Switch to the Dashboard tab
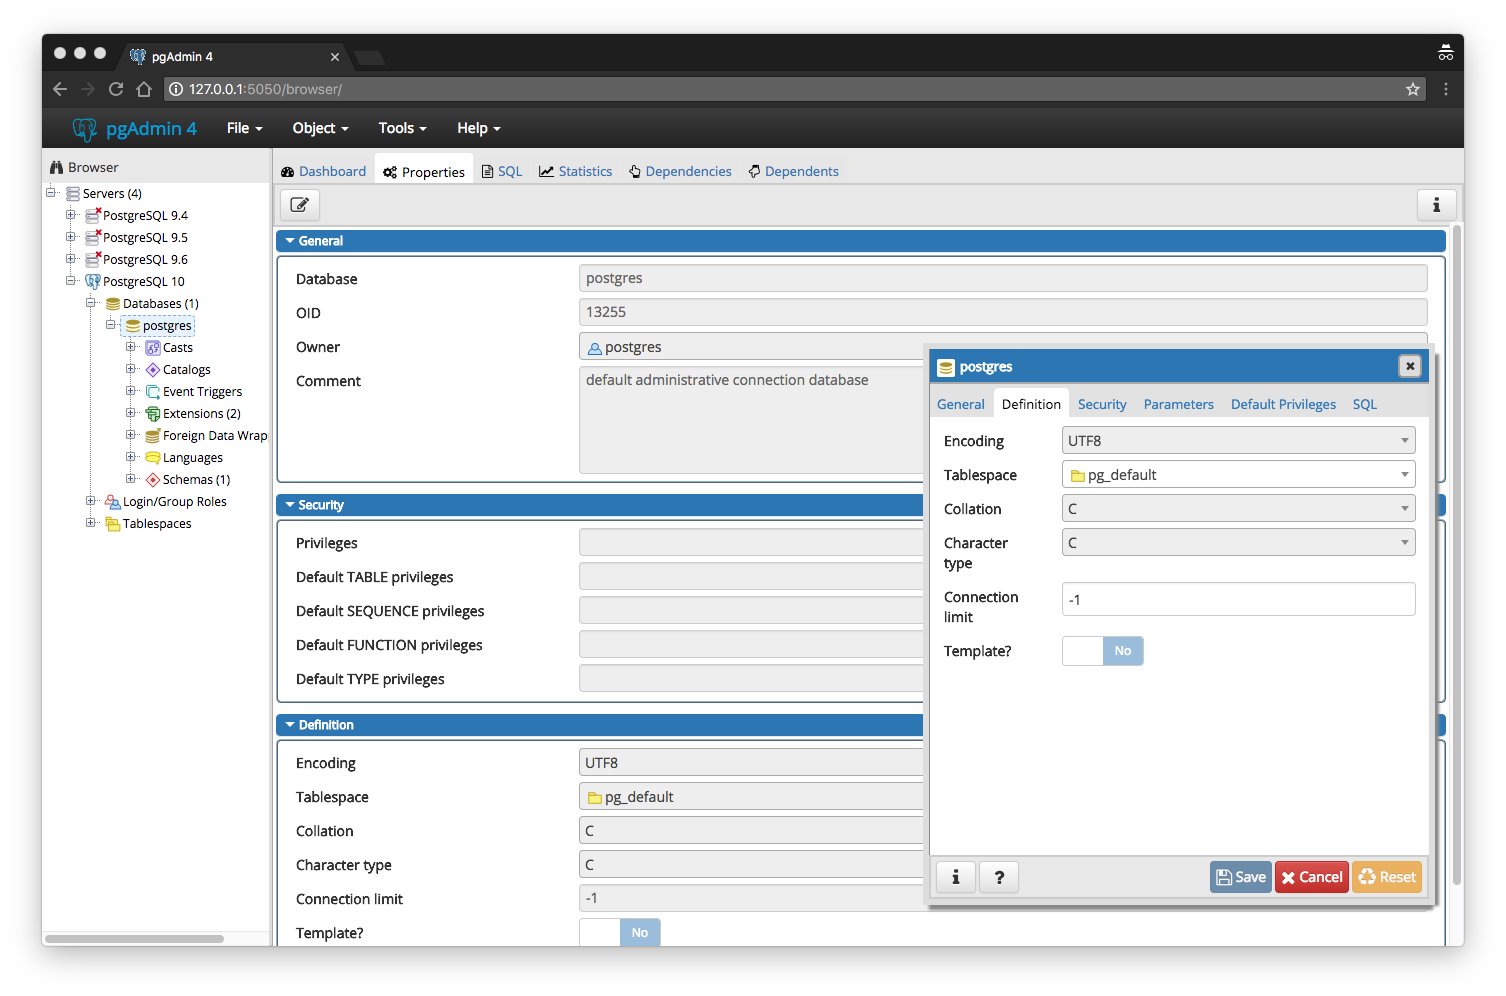Image resolution: width=1506 pixels, height=996 pixels. coord(323,171)
